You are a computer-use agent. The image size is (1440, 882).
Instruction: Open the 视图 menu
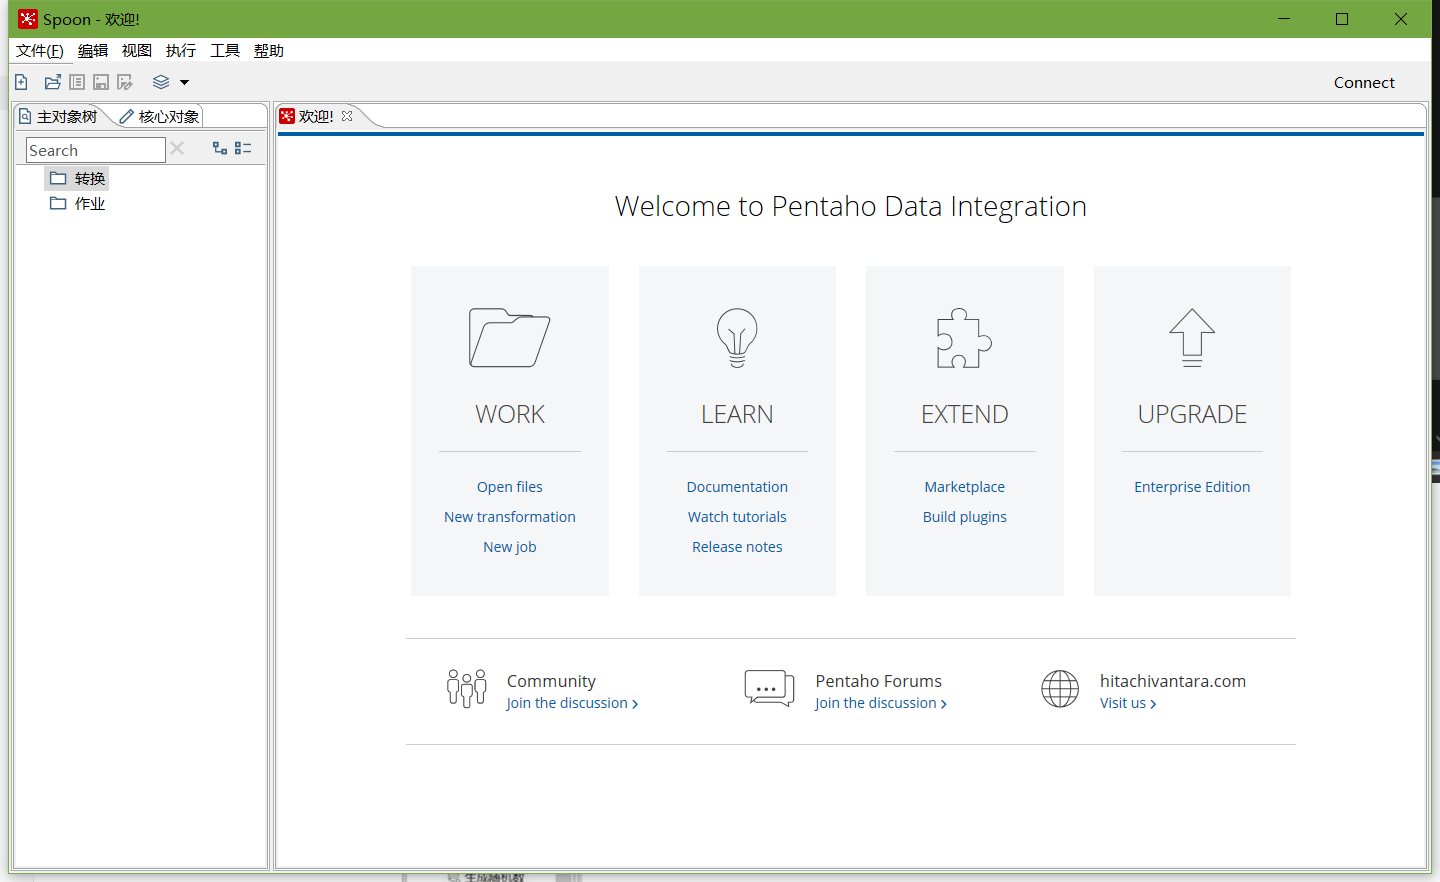point(137,51)
